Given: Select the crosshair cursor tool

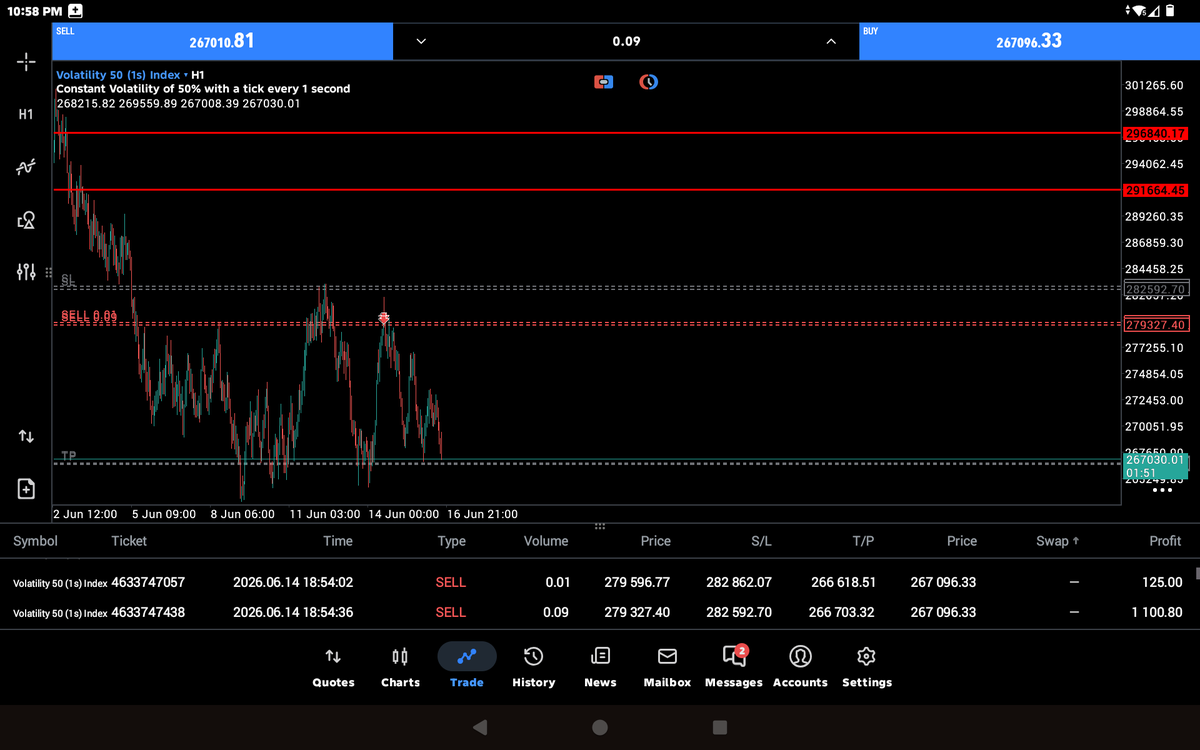Looking at the screenshot, I should [26, 62].
